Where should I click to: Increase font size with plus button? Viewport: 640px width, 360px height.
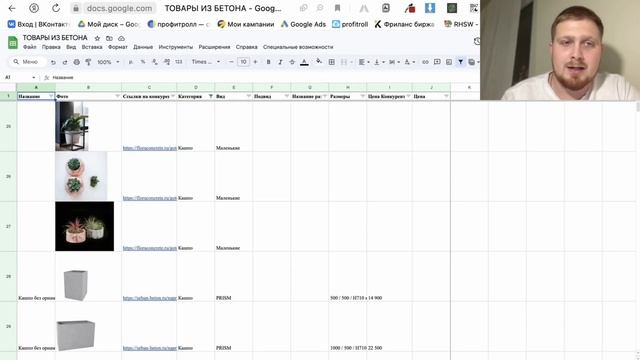pos(256,62)
